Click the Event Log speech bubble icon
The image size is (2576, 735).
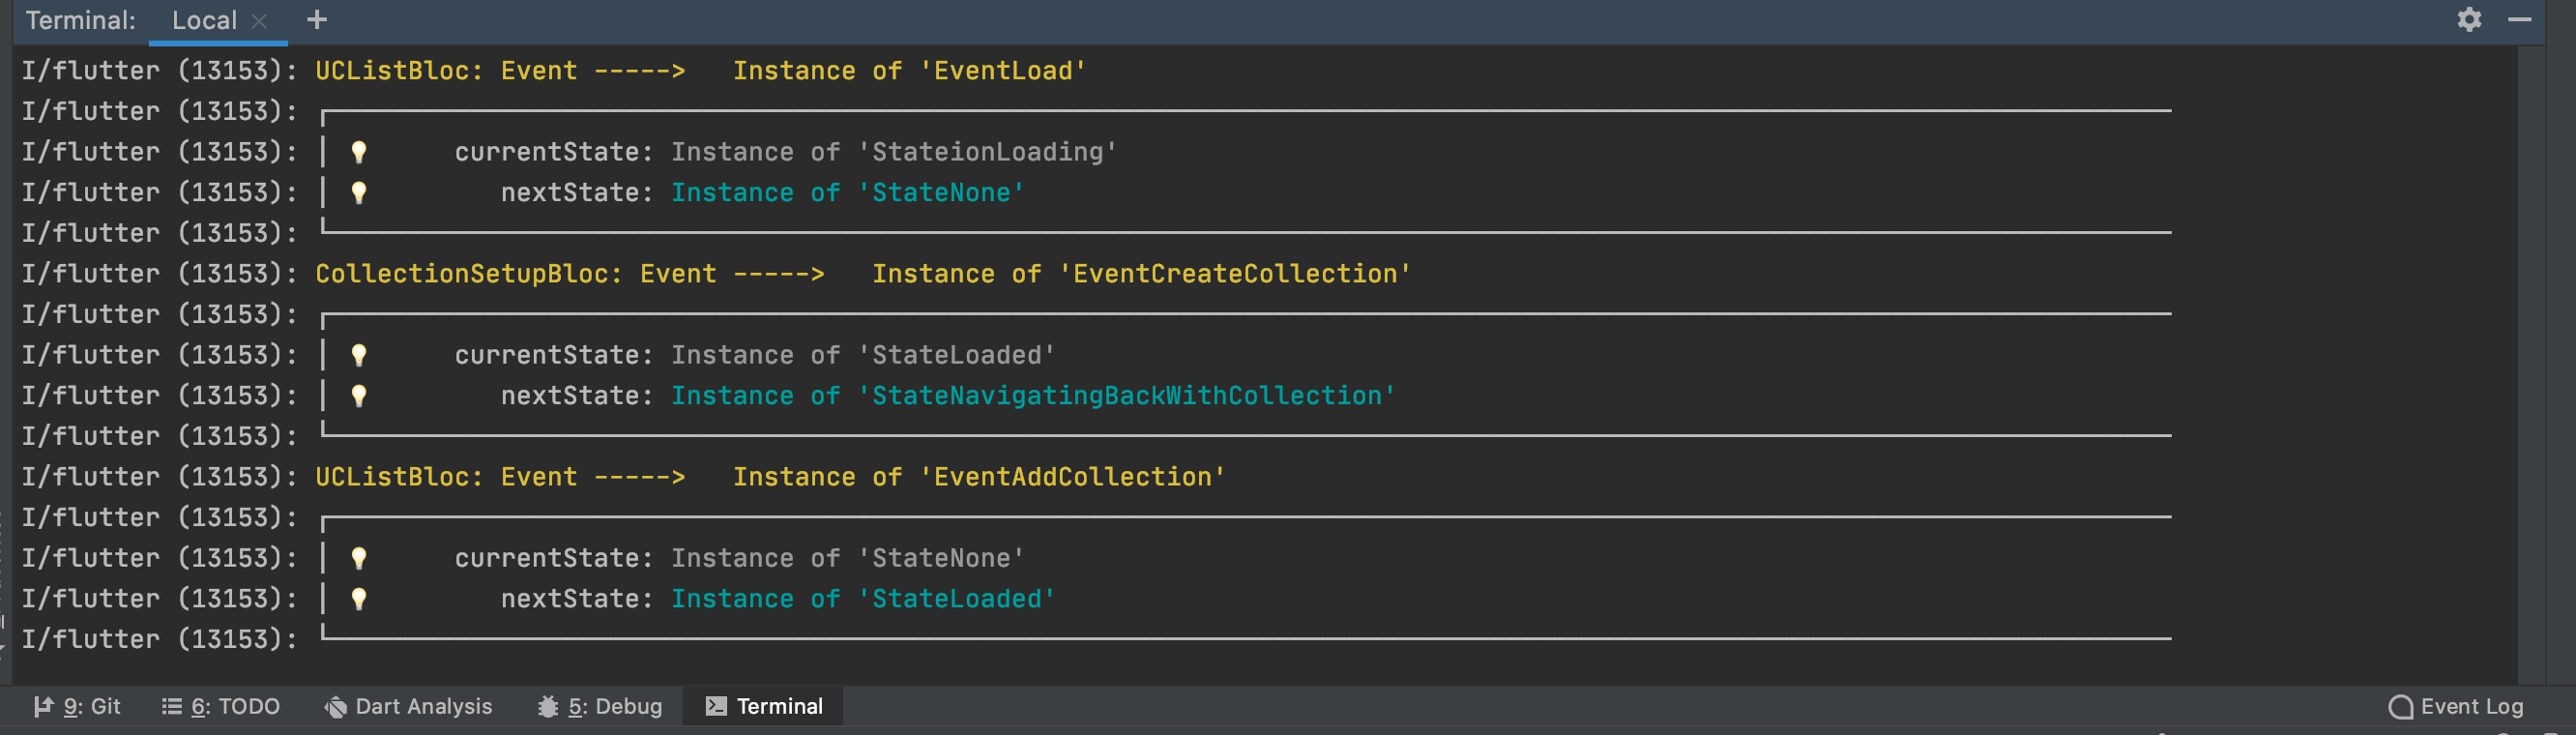[2400, 707]
